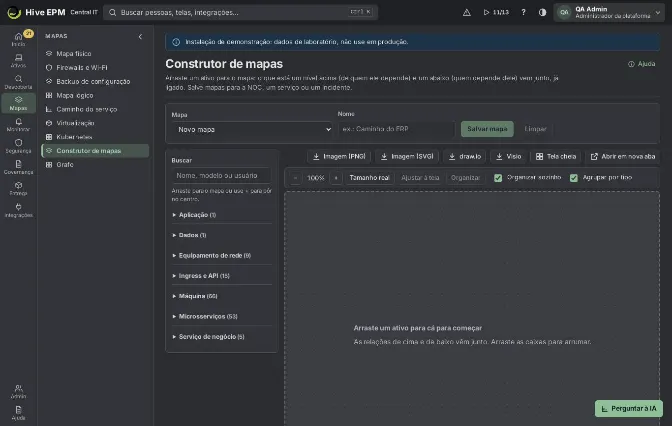672x426 pixels.
Task: Click the zoom in plus button
Action: click(336, 178)
